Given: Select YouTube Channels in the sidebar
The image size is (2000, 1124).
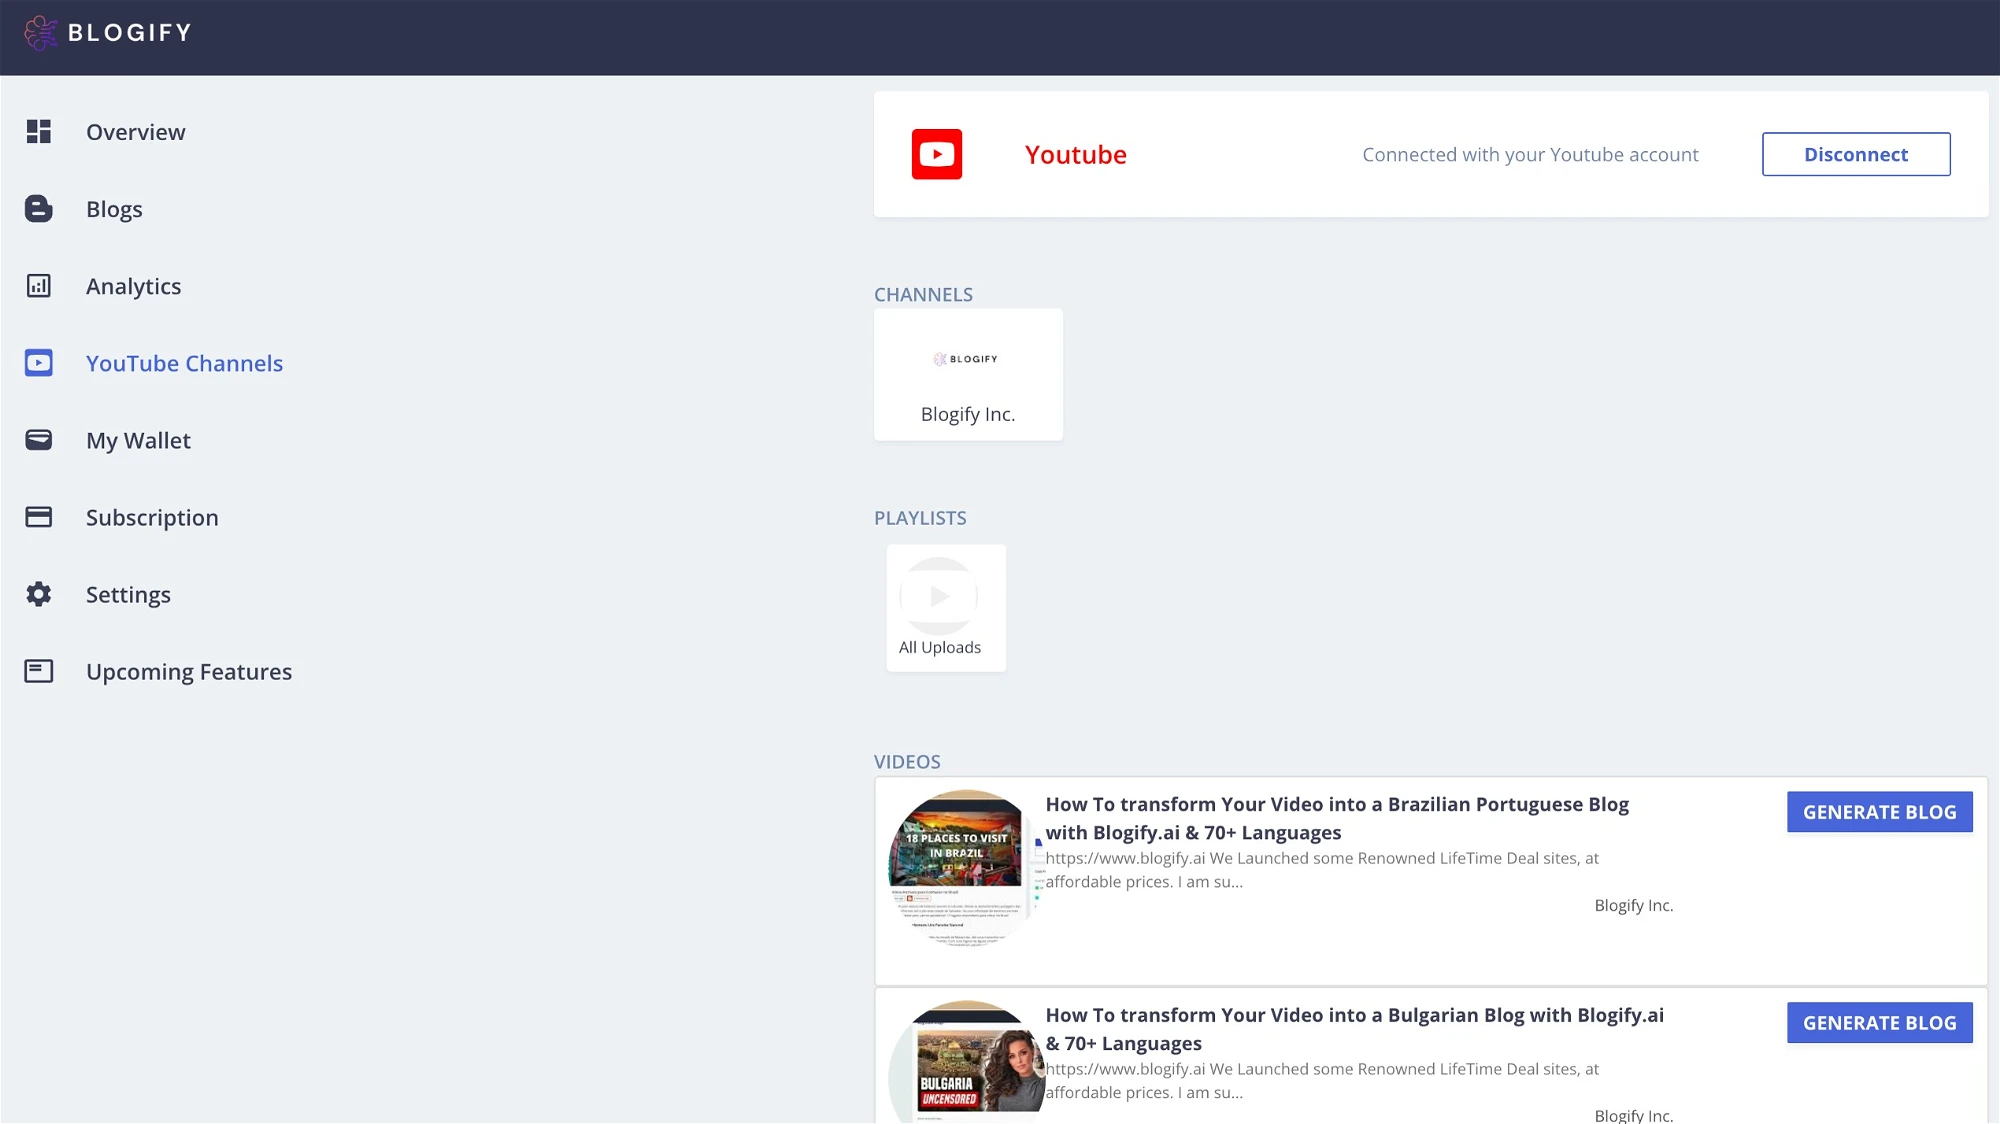Looking at the screenshot, I should [x=185, y=363].
